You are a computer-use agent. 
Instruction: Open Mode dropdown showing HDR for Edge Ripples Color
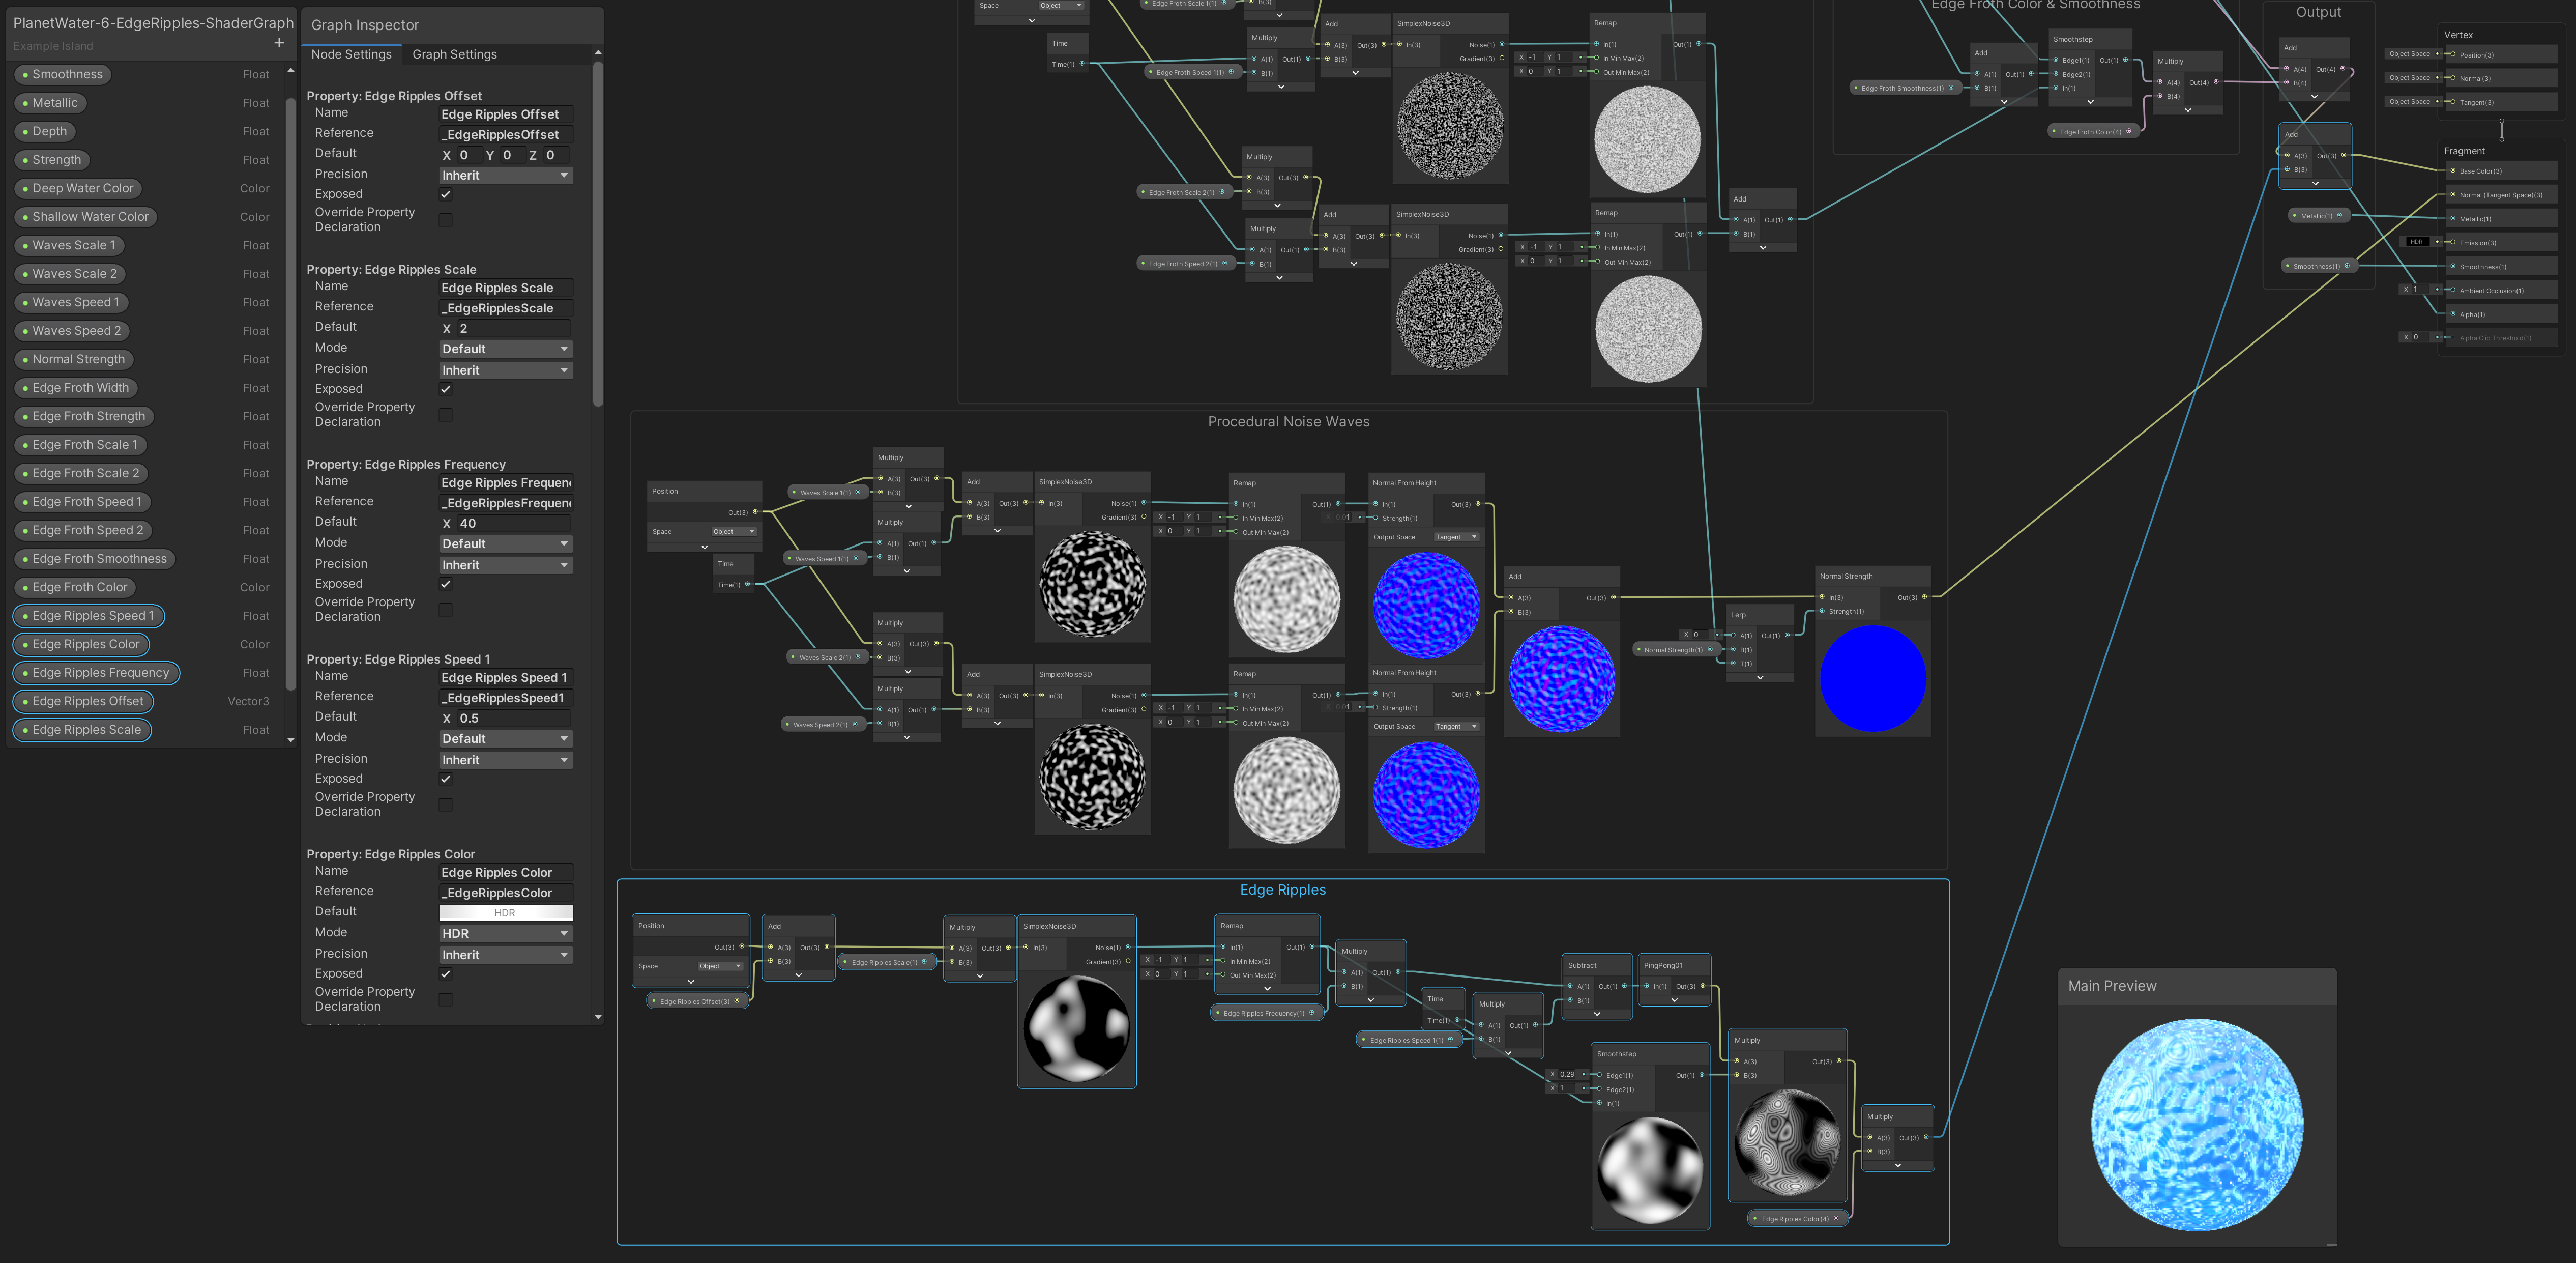pos(506,933)
